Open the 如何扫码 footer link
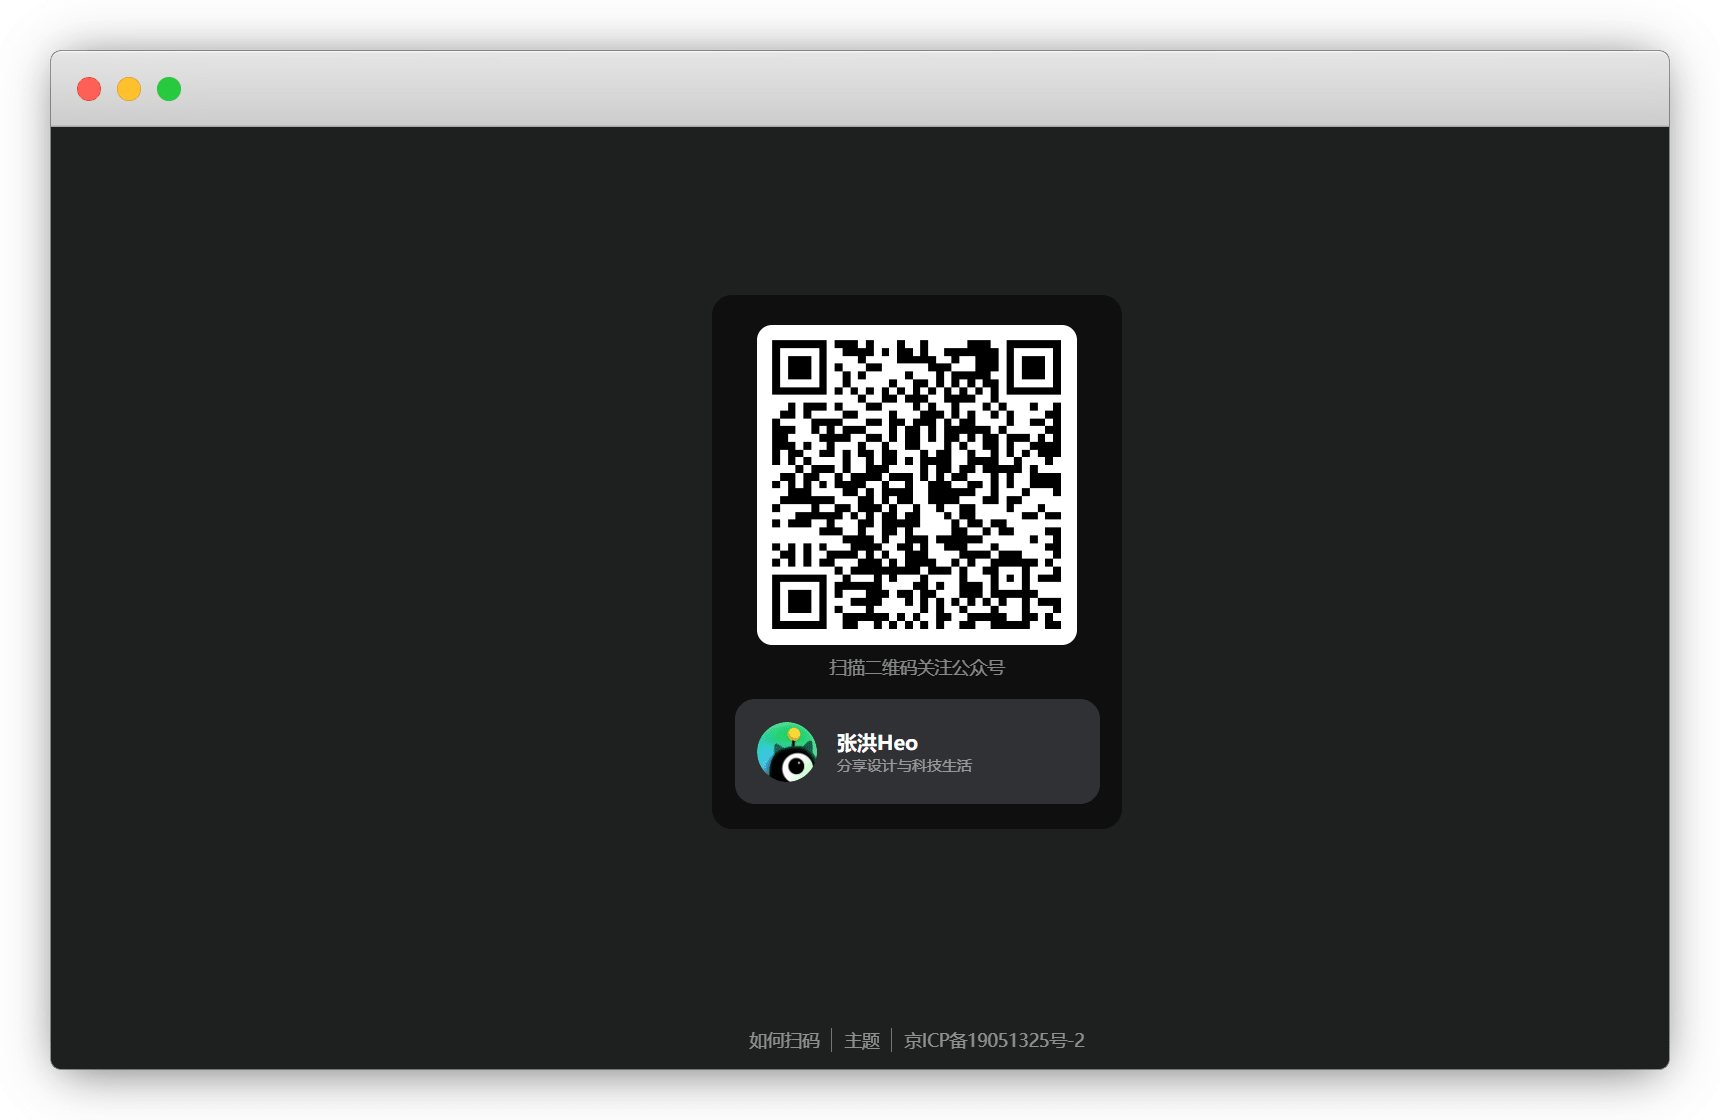Viewport: 1720px width, 1120px height. click(784, 1041)
